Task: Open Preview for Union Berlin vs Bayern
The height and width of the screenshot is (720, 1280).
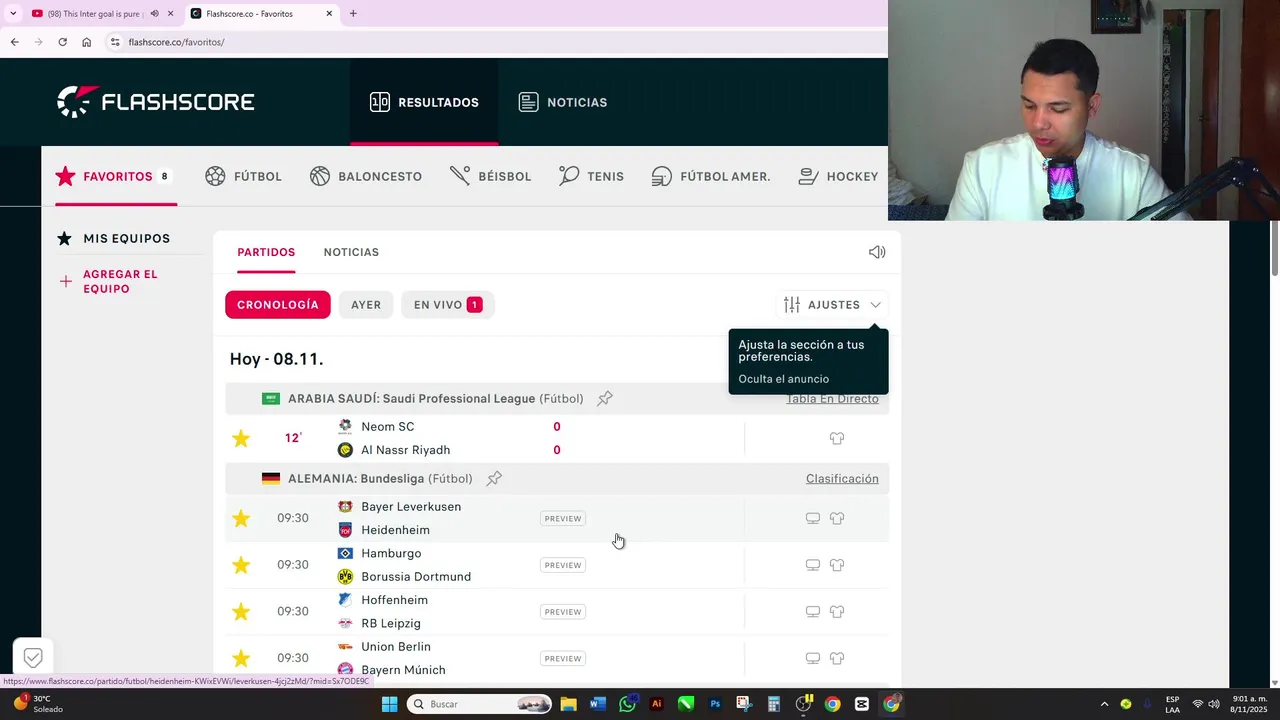Action: coord(562,658)
